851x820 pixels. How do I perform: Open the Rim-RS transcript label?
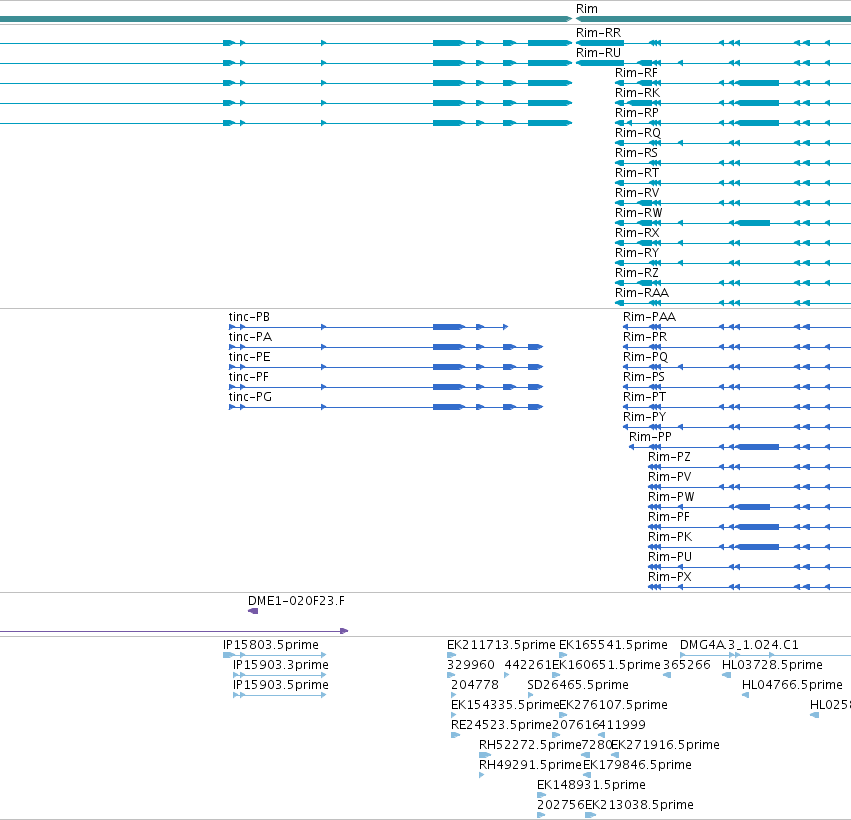636,153
